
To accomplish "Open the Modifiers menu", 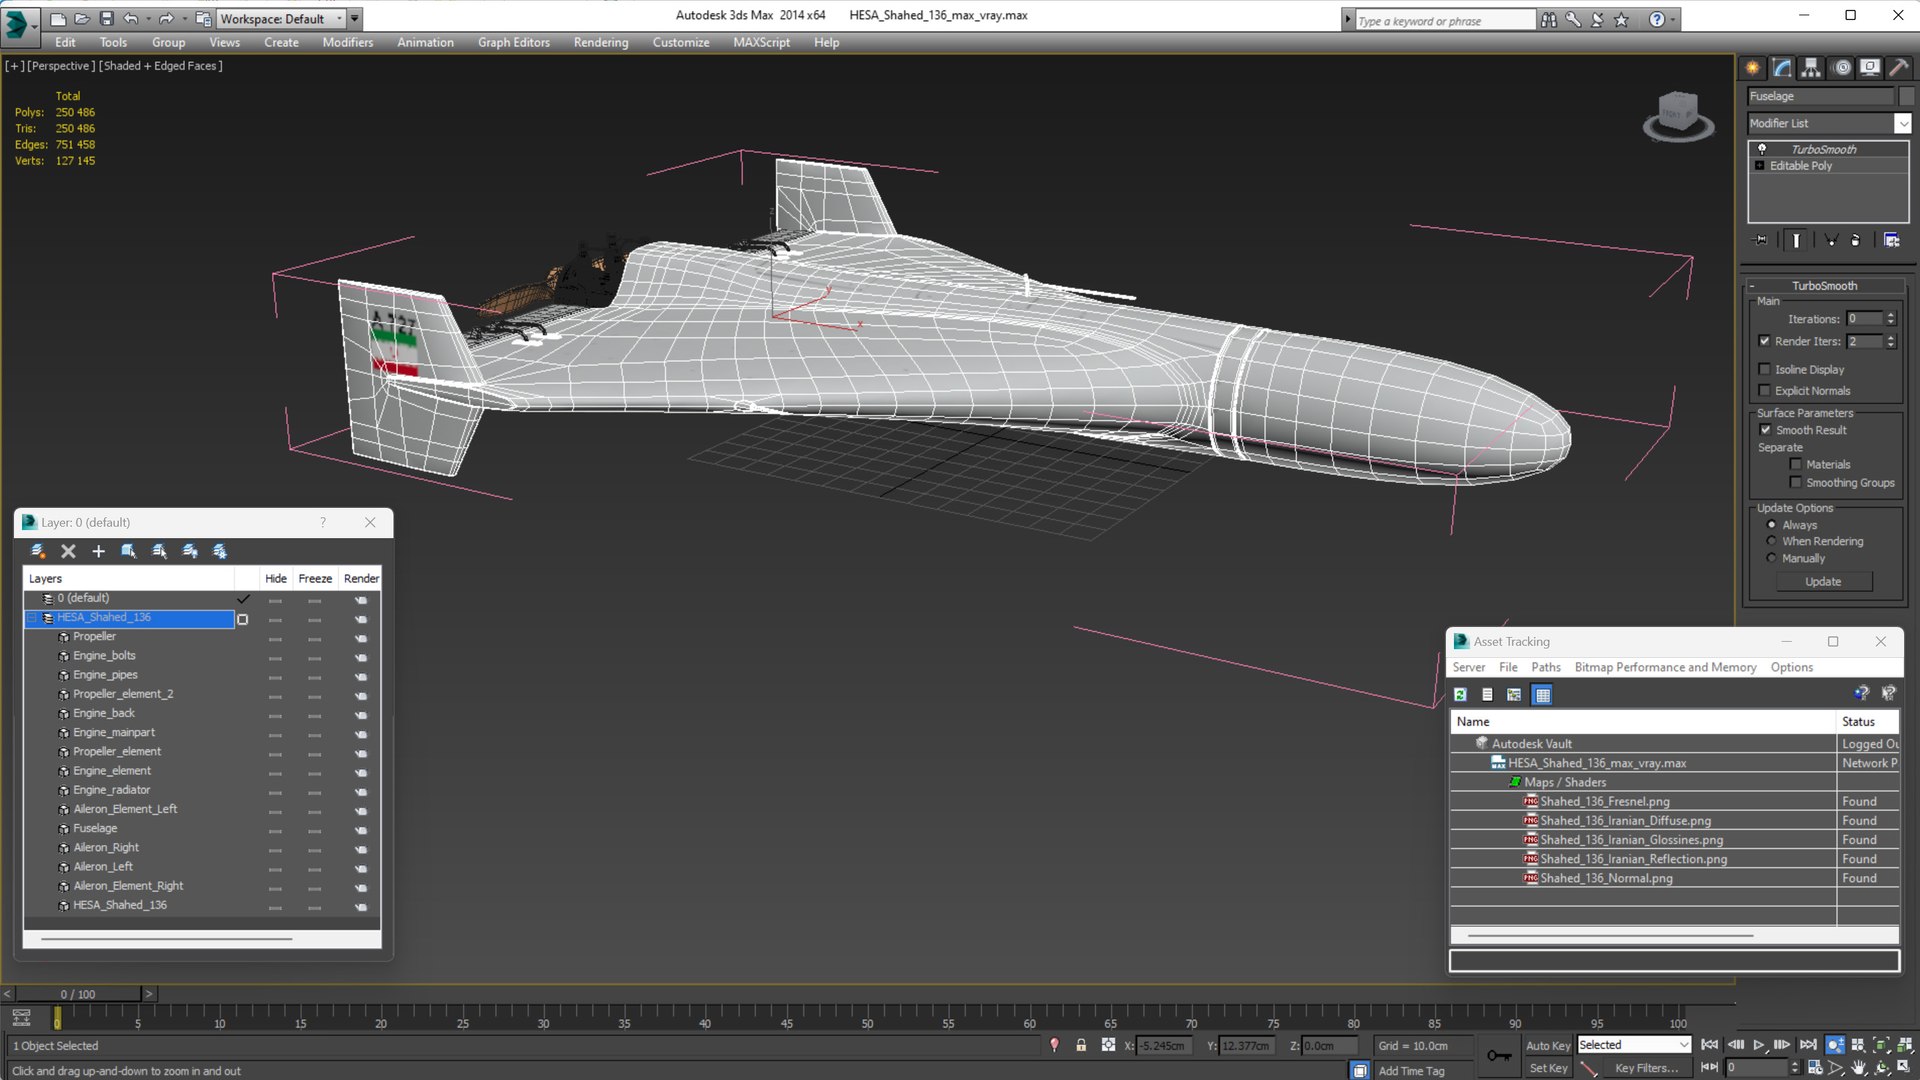I will pos(347,42).
